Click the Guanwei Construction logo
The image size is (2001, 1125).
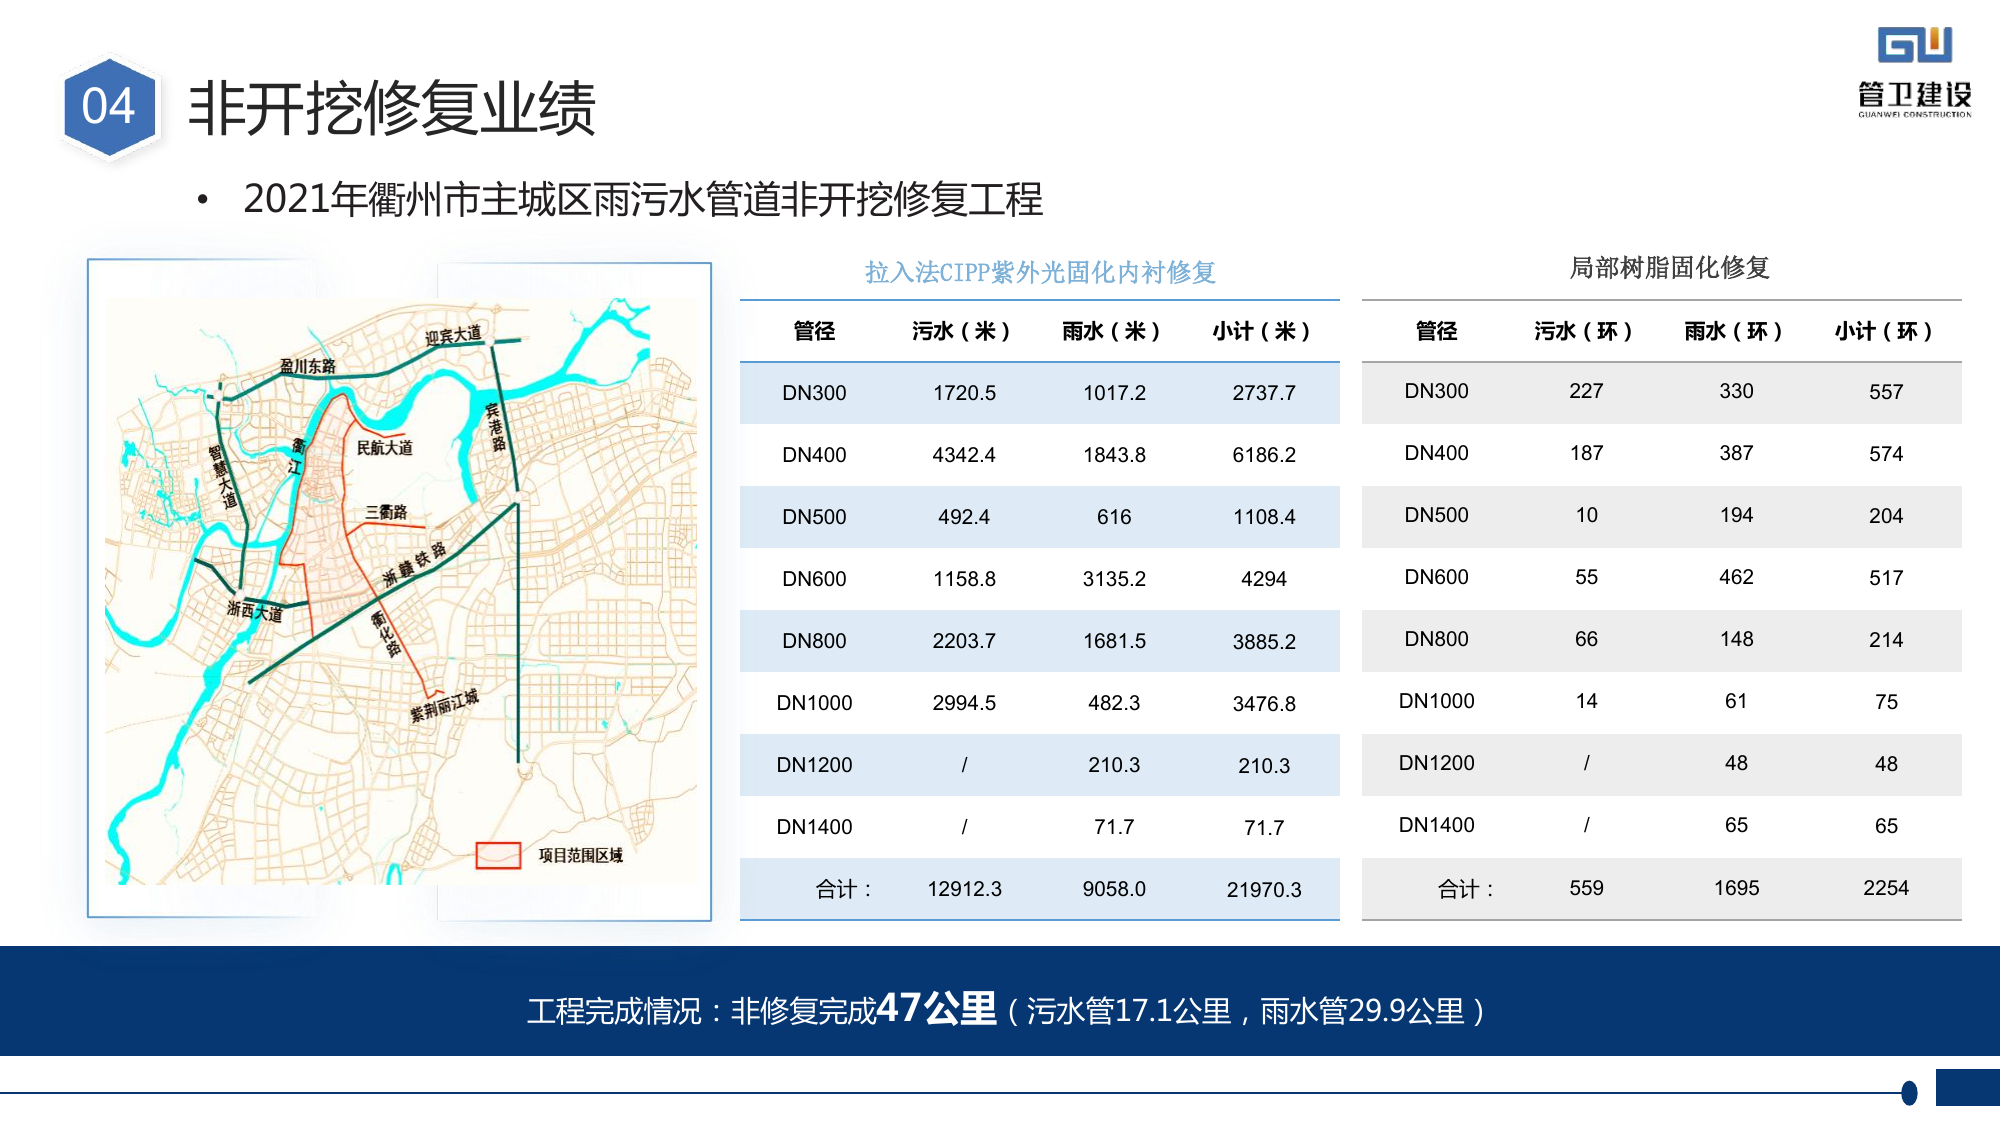click(1914, 72)
